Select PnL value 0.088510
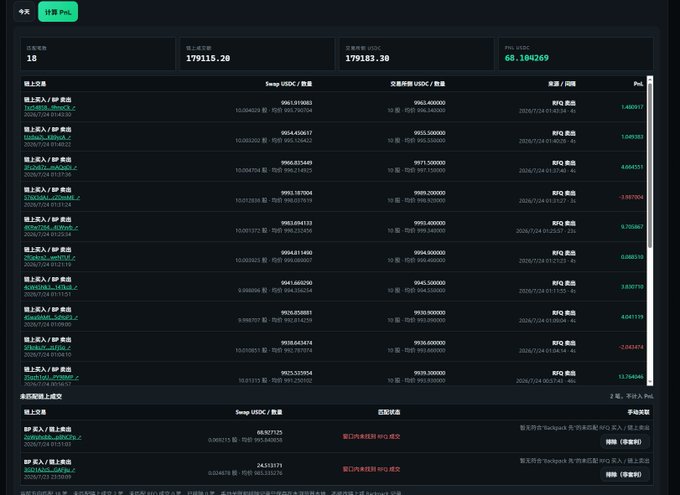680x495 pixels. (632, 257)
